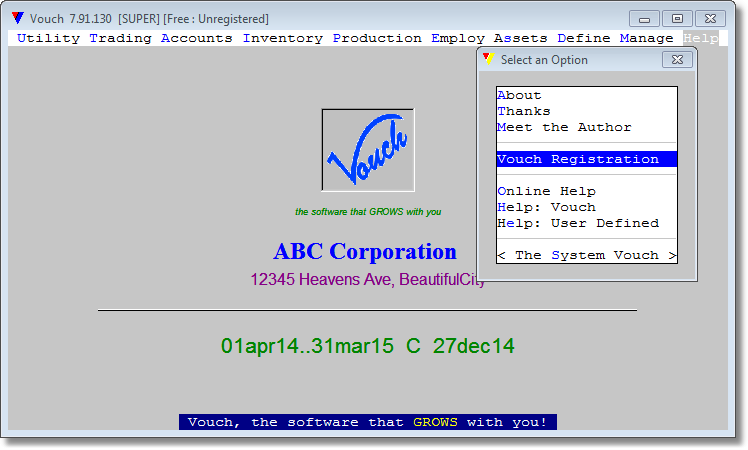Click the green GROWS with you tagline
The image size is (748, 450).
368,212
